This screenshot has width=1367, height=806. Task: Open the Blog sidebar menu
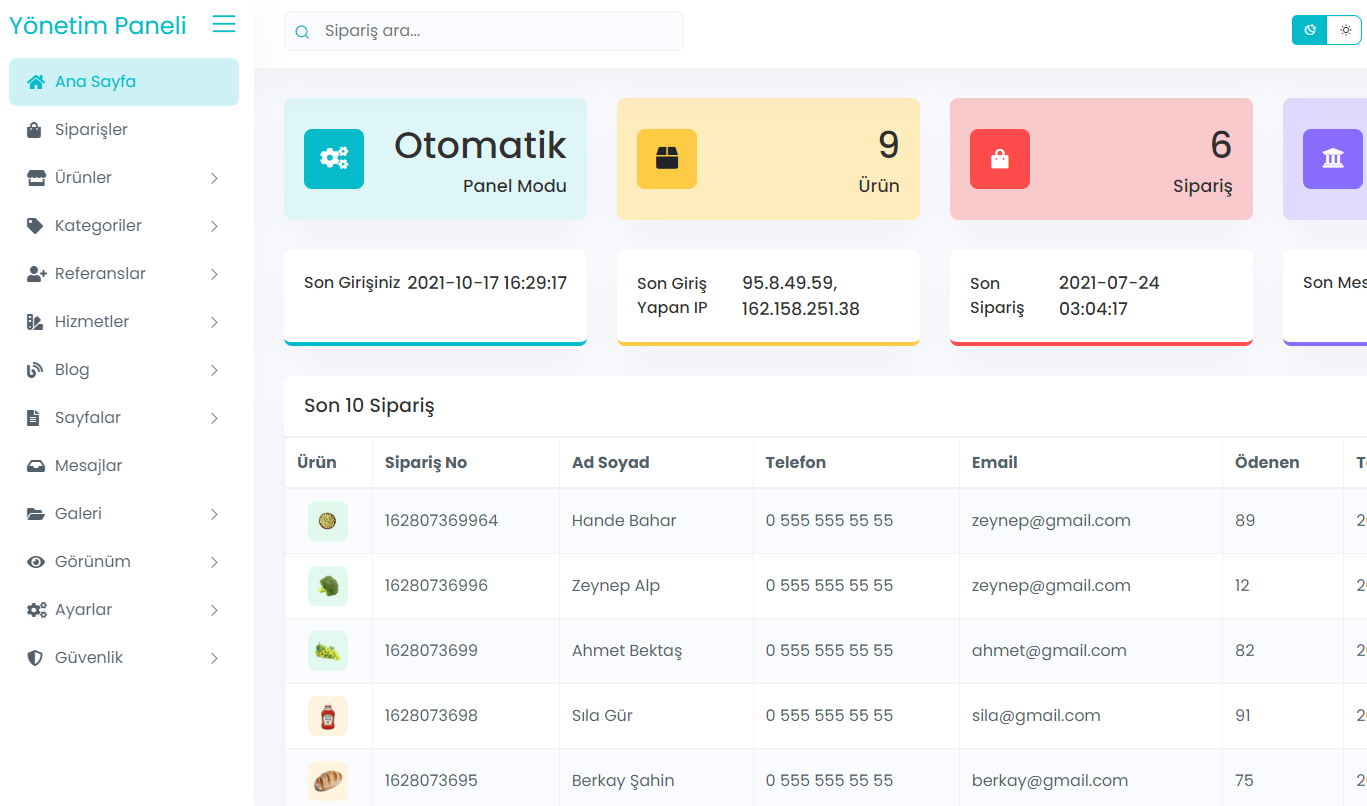[72, 370]
